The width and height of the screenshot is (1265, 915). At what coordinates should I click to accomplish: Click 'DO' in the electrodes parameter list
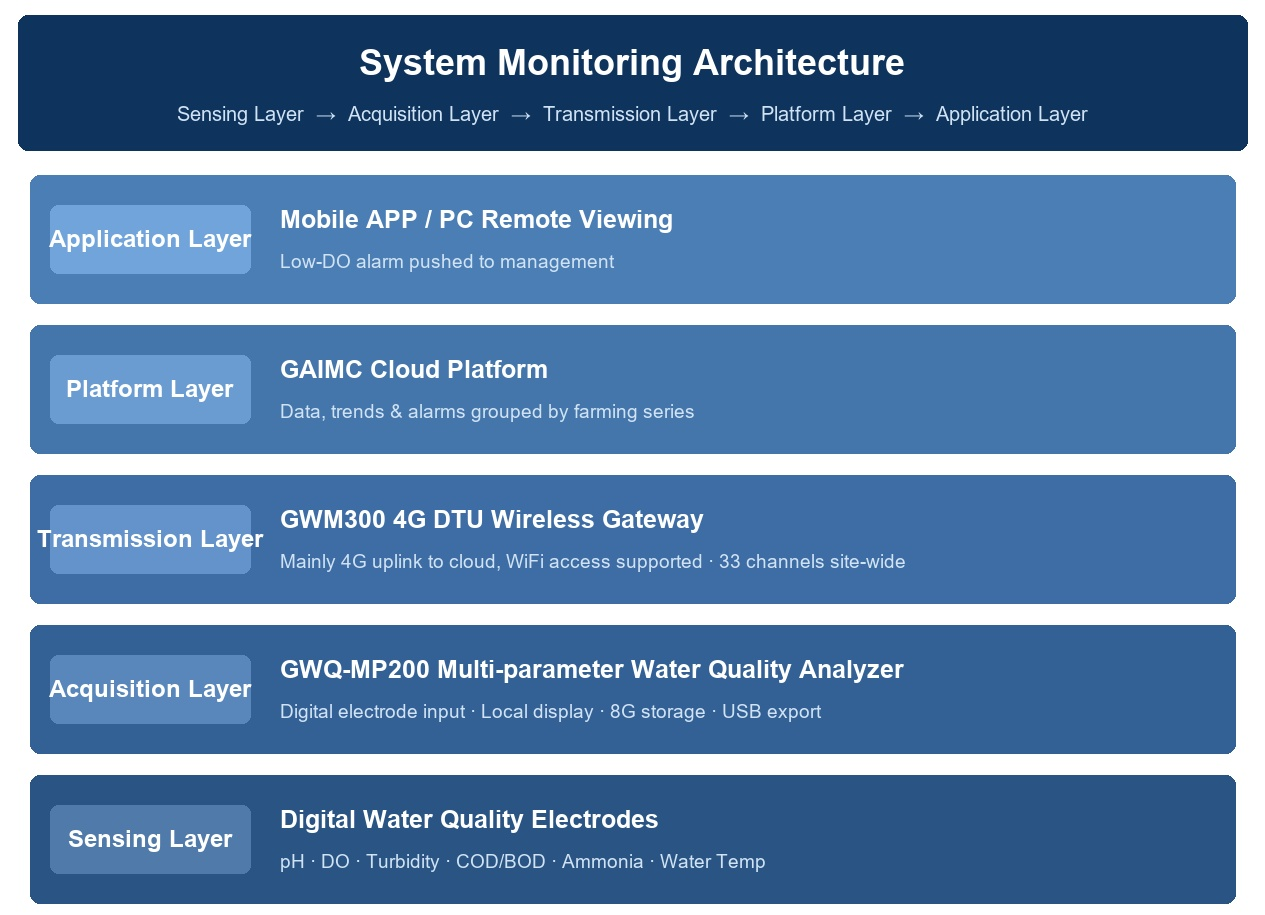coord(336,862)
